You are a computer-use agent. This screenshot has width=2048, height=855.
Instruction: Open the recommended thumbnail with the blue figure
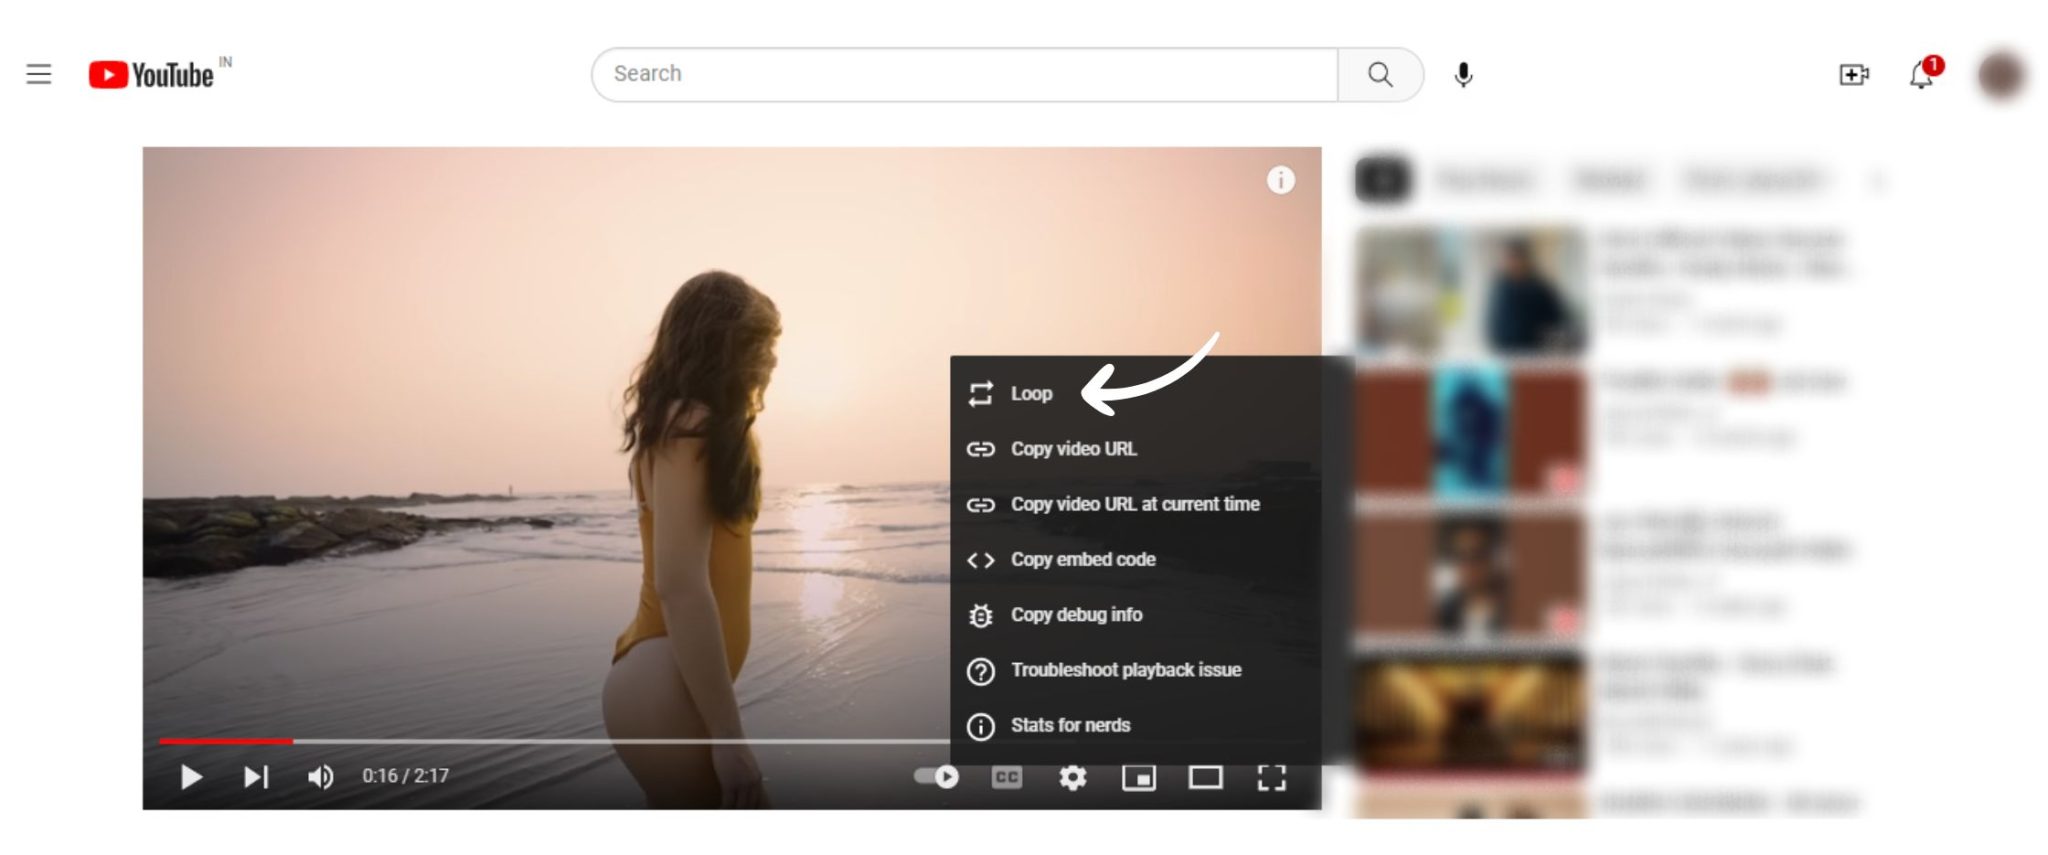[1470, 431]
